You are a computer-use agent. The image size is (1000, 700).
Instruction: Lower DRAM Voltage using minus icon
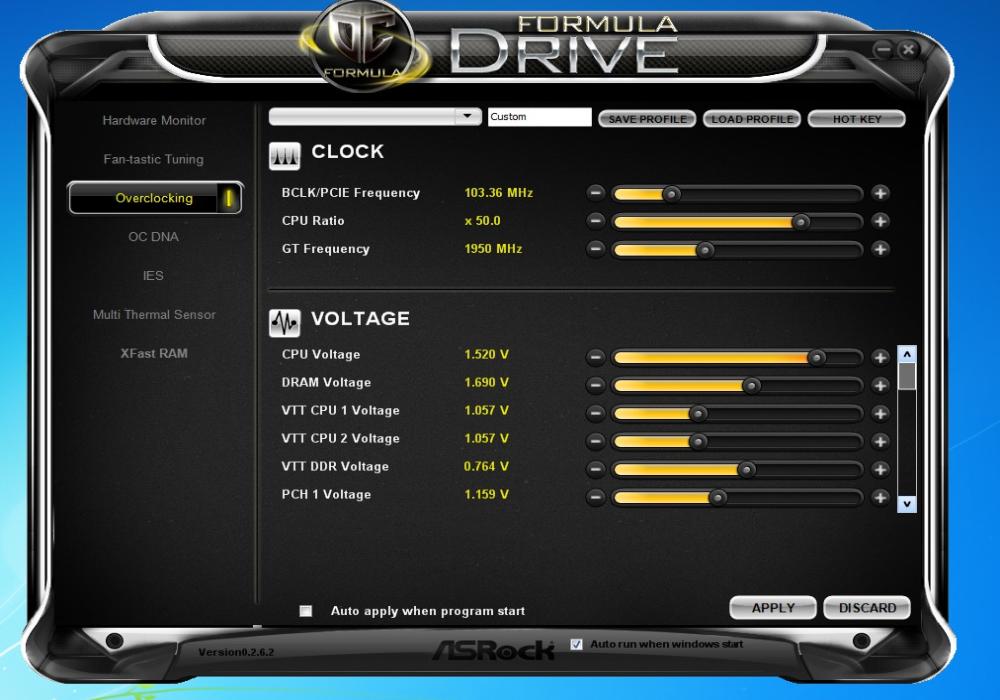tap(596, 385)
